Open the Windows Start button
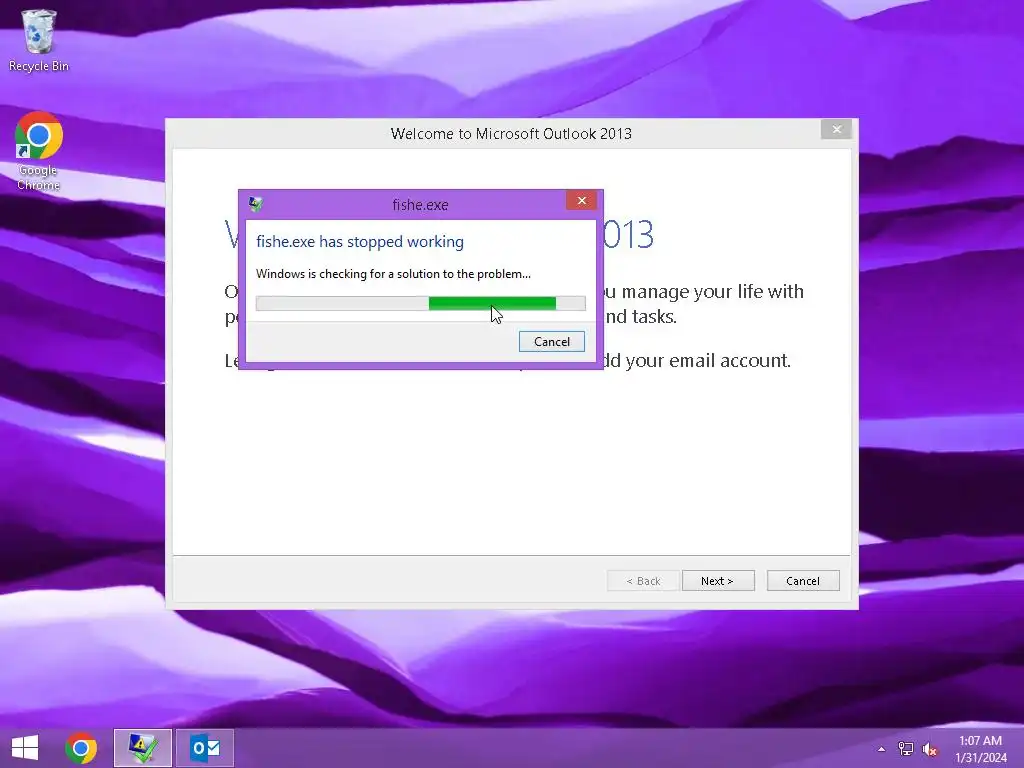The width and height of the screenshot is (1024, 768). (25, 748)
